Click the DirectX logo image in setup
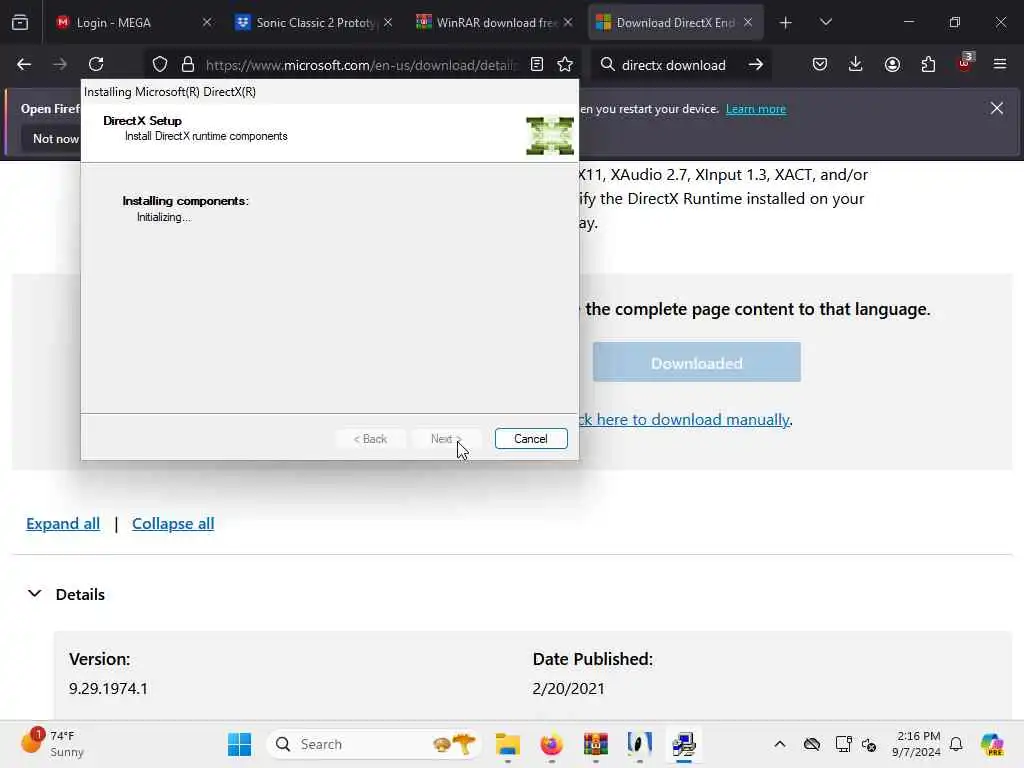1024x768 pixels. pos(550,136)
